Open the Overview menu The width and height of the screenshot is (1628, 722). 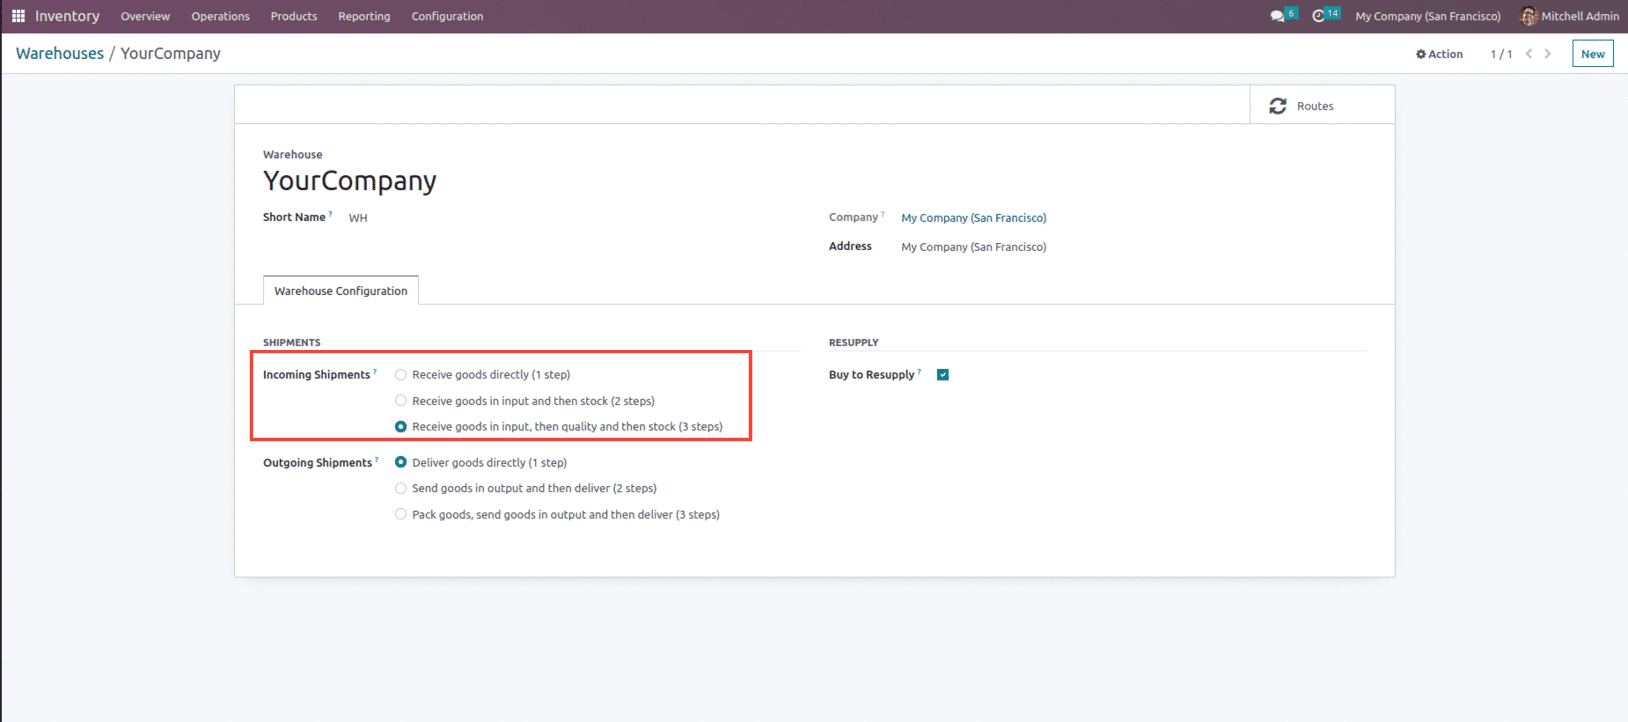(x=145, y=16)
